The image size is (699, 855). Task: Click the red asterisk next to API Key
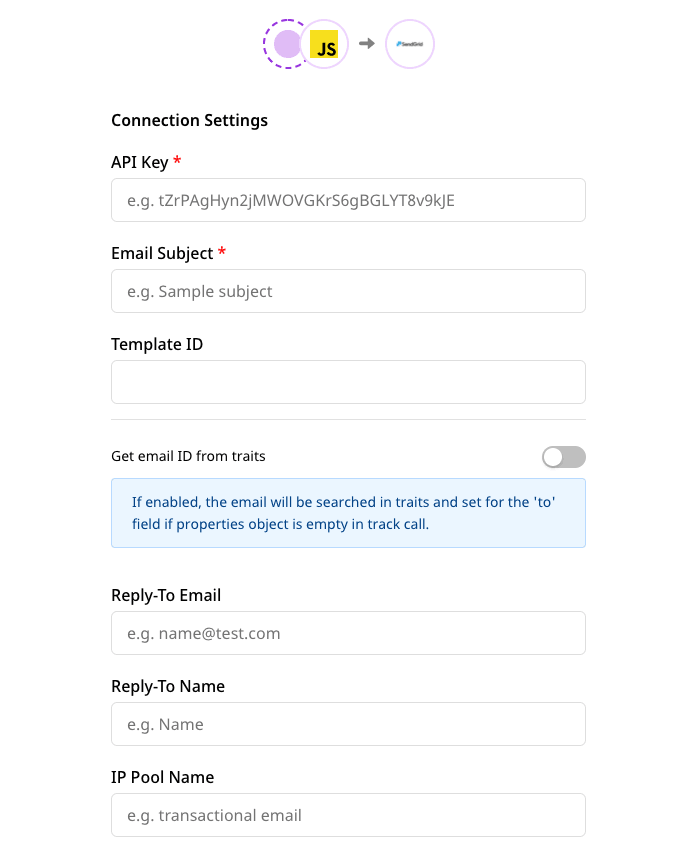click(x=176, y=161)
